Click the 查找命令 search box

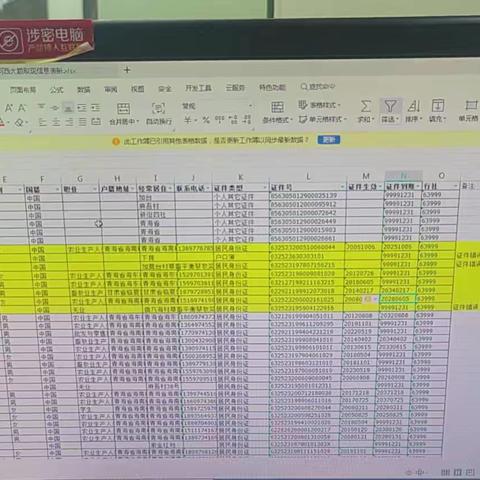tap(318, 87)
